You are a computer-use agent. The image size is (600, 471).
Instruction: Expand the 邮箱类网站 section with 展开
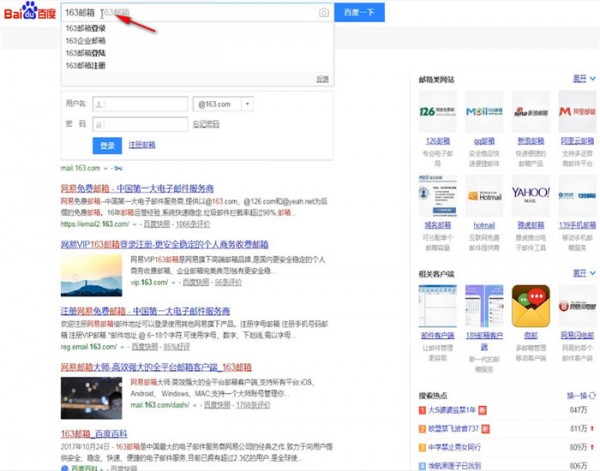pos(584,79)
